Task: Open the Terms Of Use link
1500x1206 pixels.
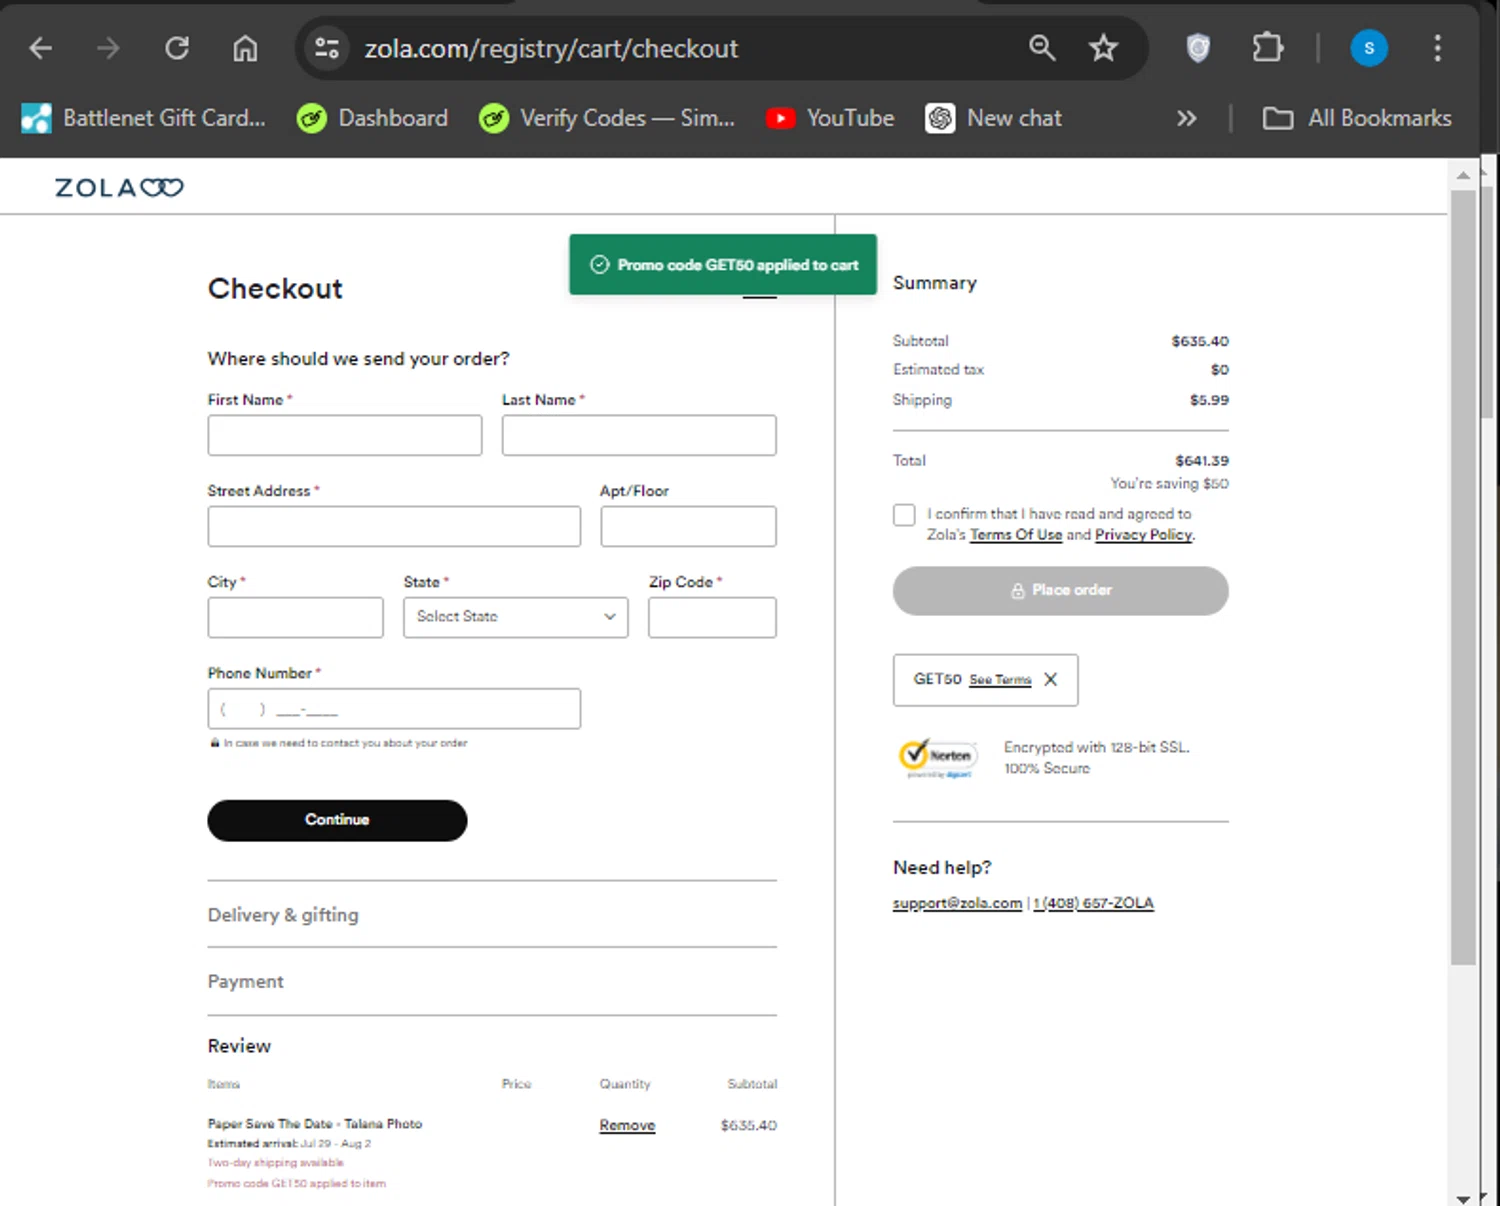Action: point(1016,535)
